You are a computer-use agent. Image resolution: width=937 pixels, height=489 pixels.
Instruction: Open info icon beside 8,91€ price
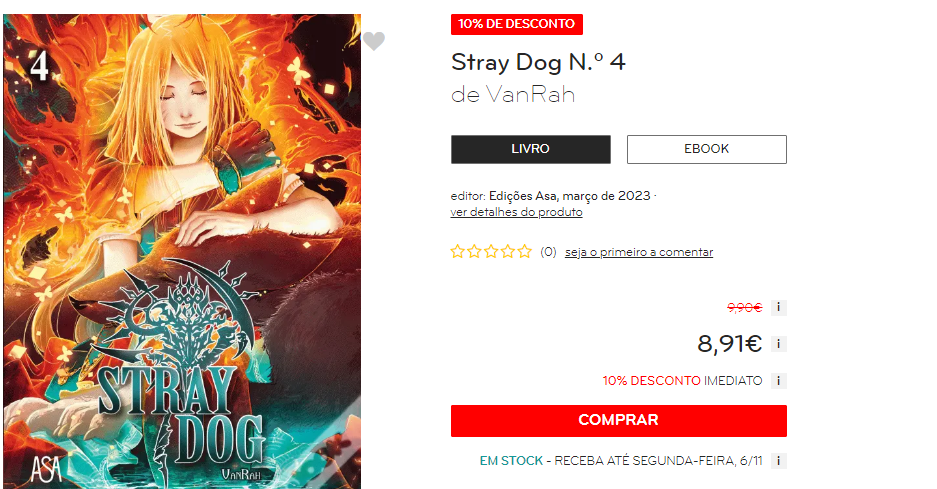pos(778,344)
